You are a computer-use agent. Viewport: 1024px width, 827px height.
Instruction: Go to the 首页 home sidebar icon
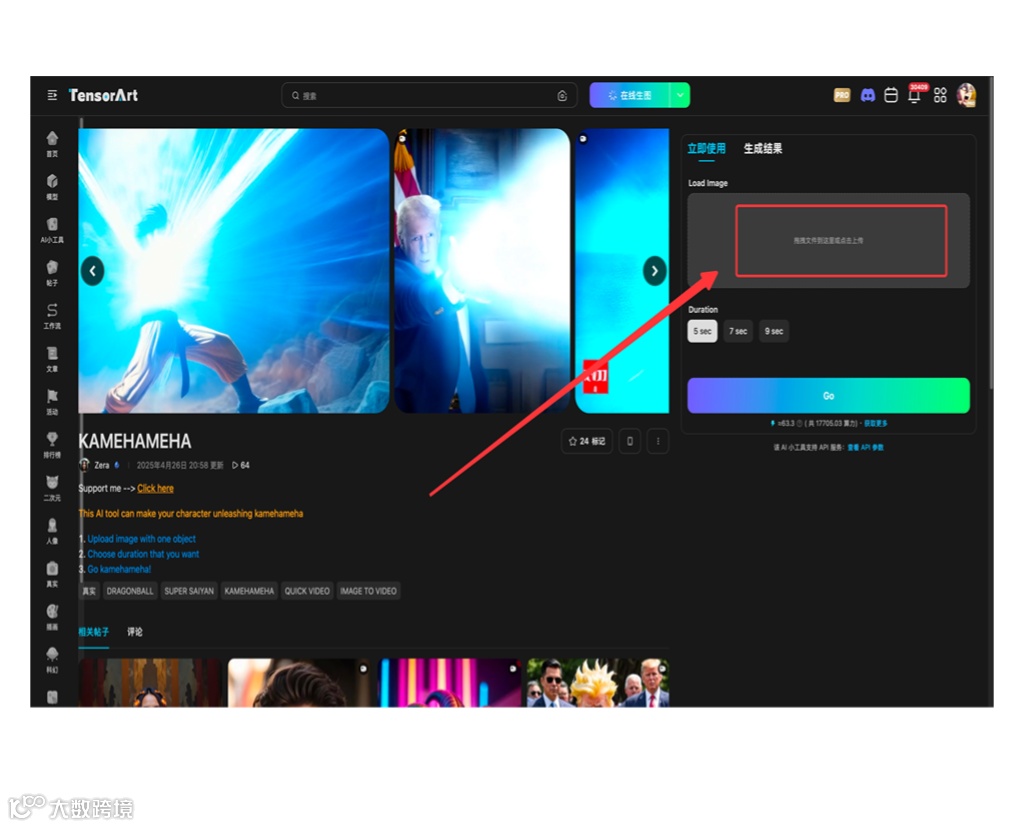pos(52,144)
